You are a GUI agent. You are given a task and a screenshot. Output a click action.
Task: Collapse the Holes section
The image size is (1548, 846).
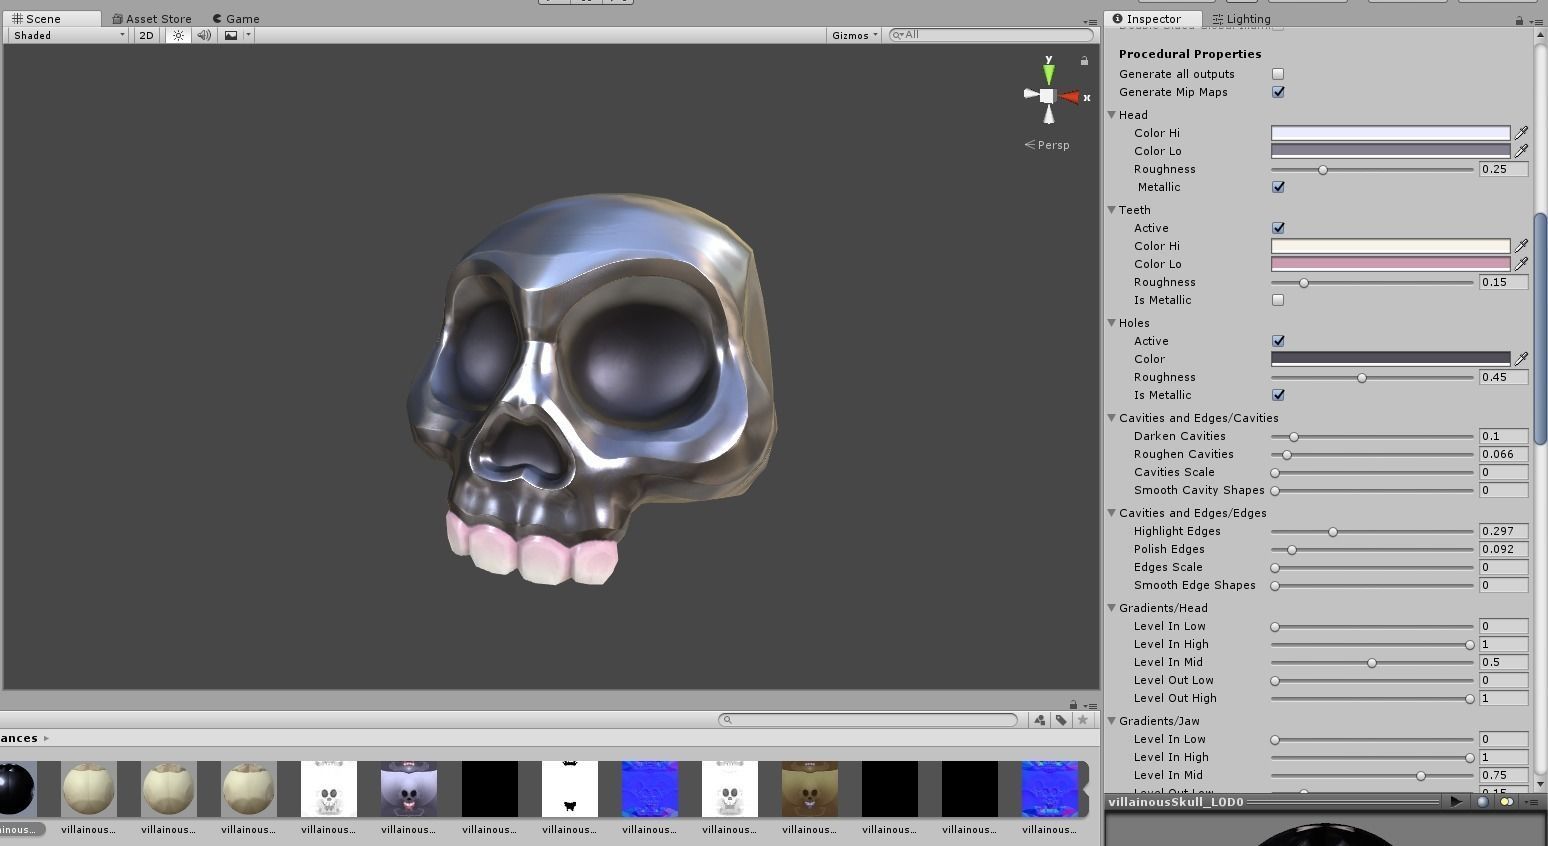click(x=1111, y=323)
